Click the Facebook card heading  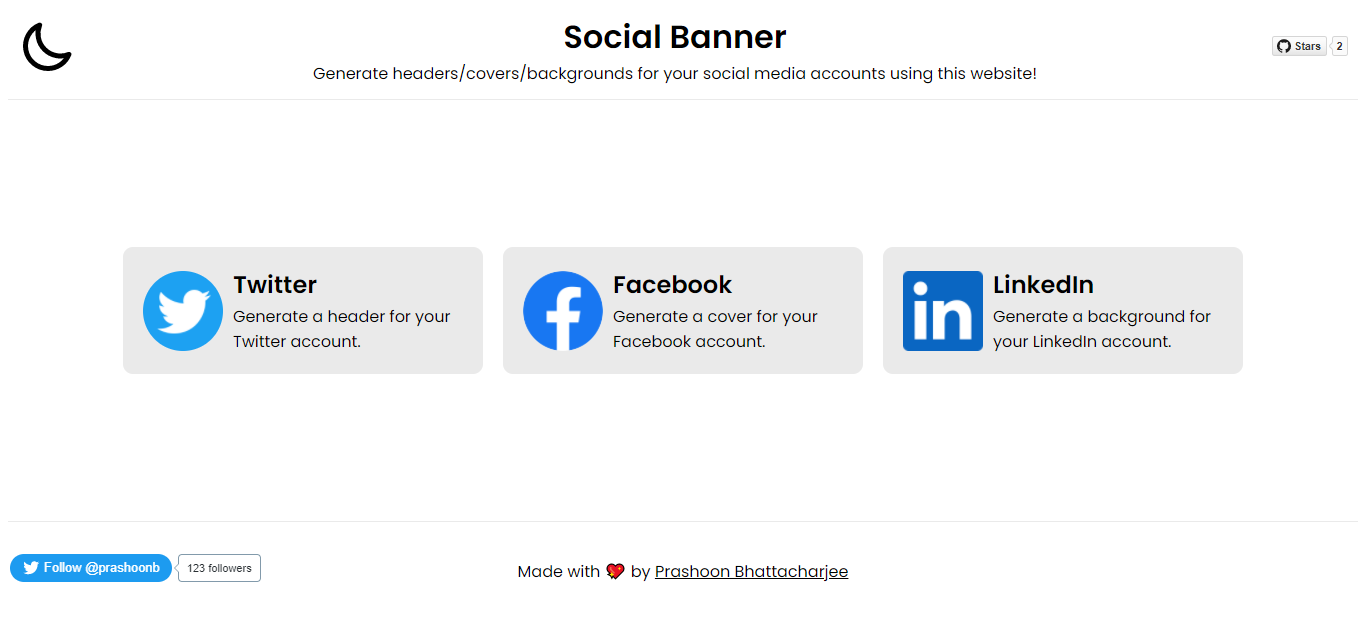(672, 284)
